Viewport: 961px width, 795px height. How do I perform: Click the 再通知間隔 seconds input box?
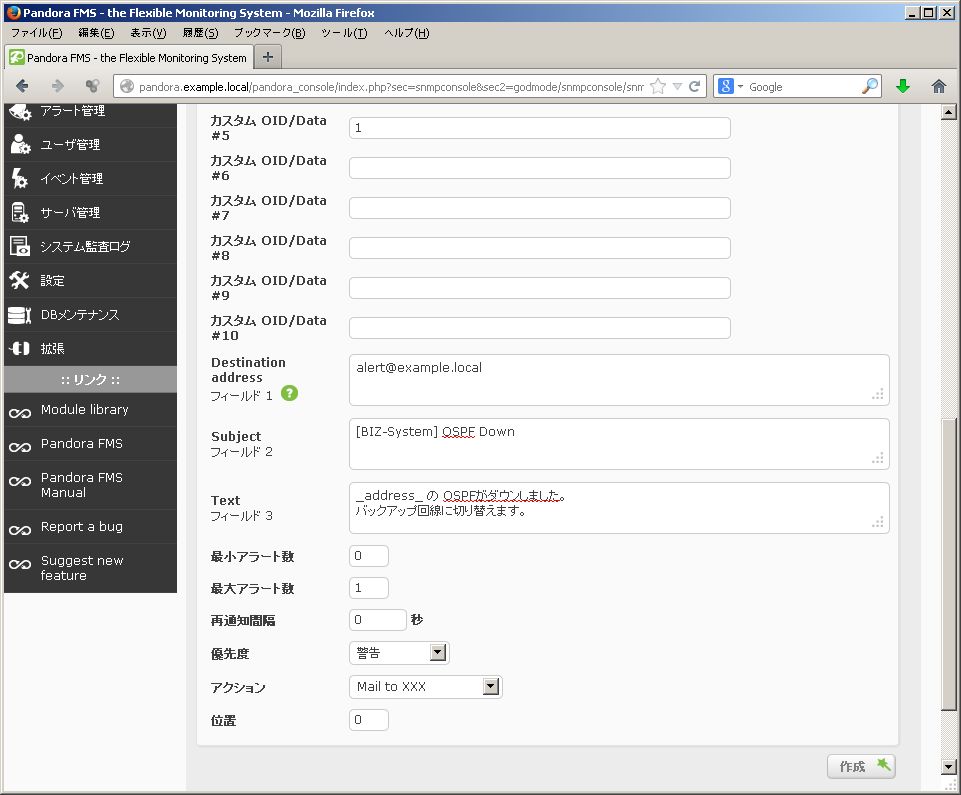coord(378,620)
